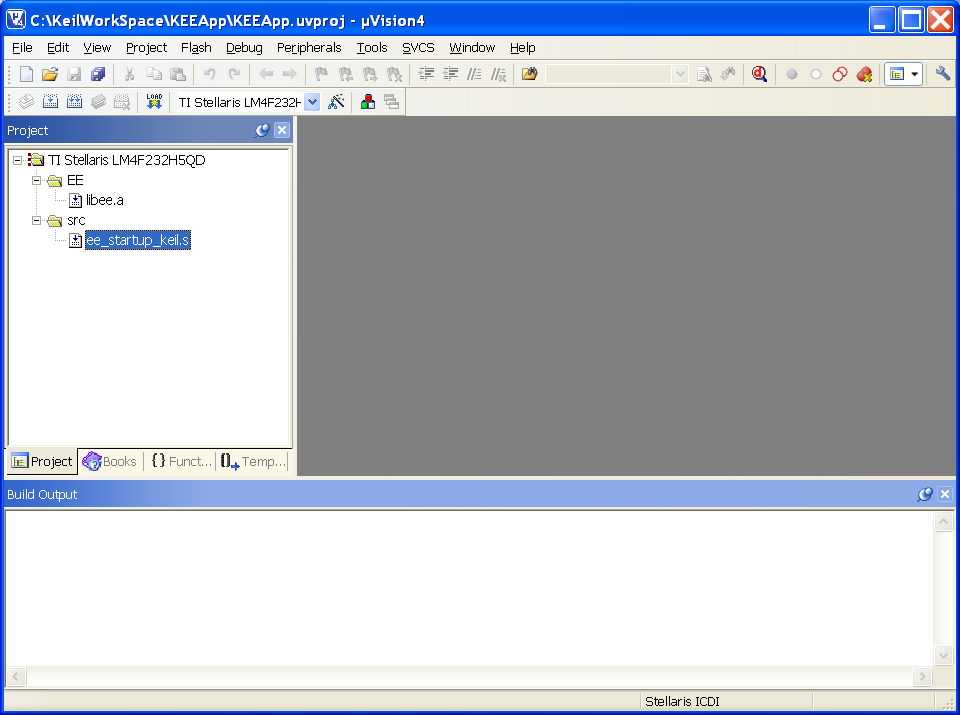
Task: Open Target Options magic wand icon
Action: [336, 102]
